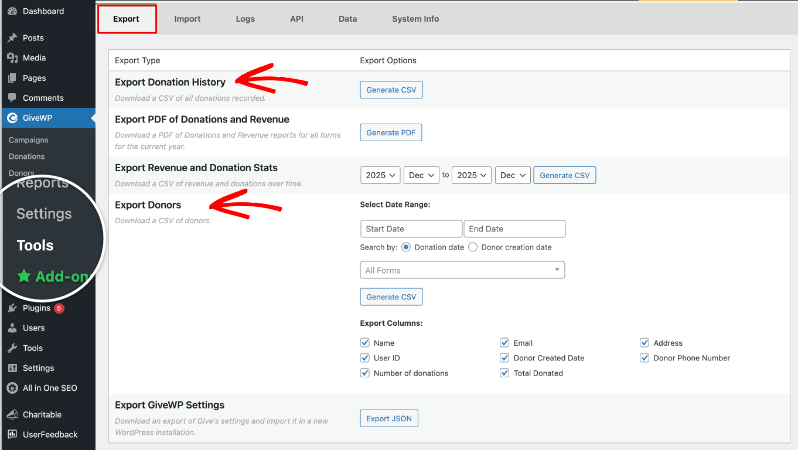Viewport: 798px width, 450px height.
Task: Uncheck the Address export column
Action: pos(644,343)
